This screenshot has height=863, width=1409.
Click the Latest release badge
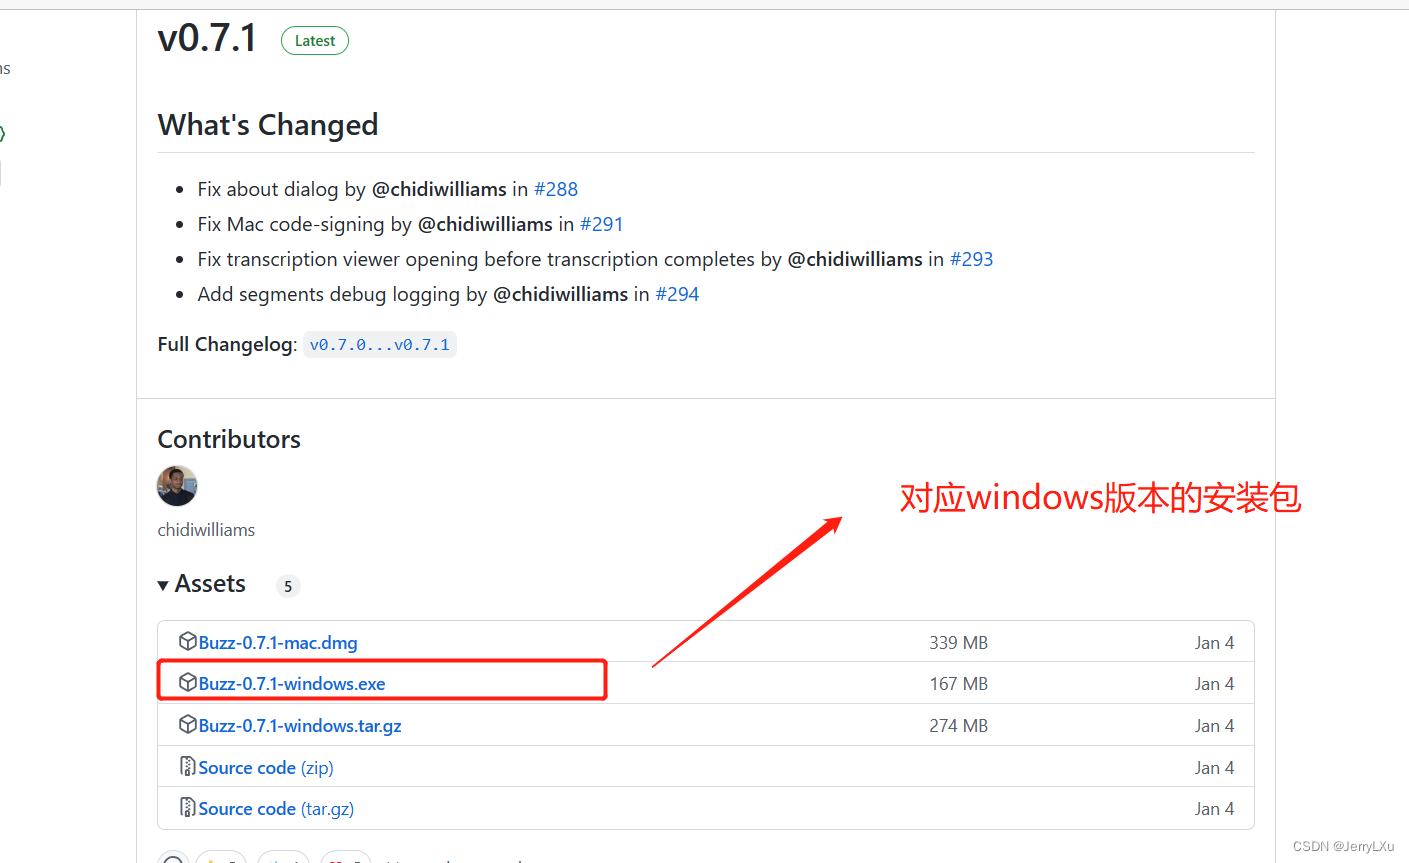click(x=315, y=41)
